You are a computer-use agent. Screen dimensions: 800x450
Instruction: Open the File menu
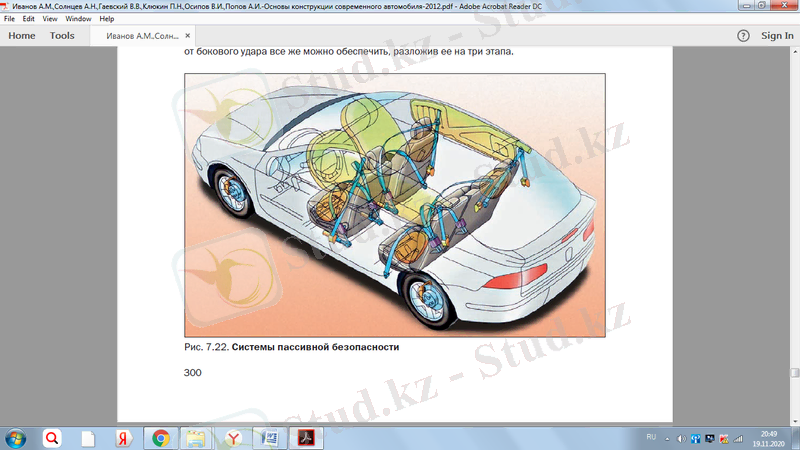9,19
